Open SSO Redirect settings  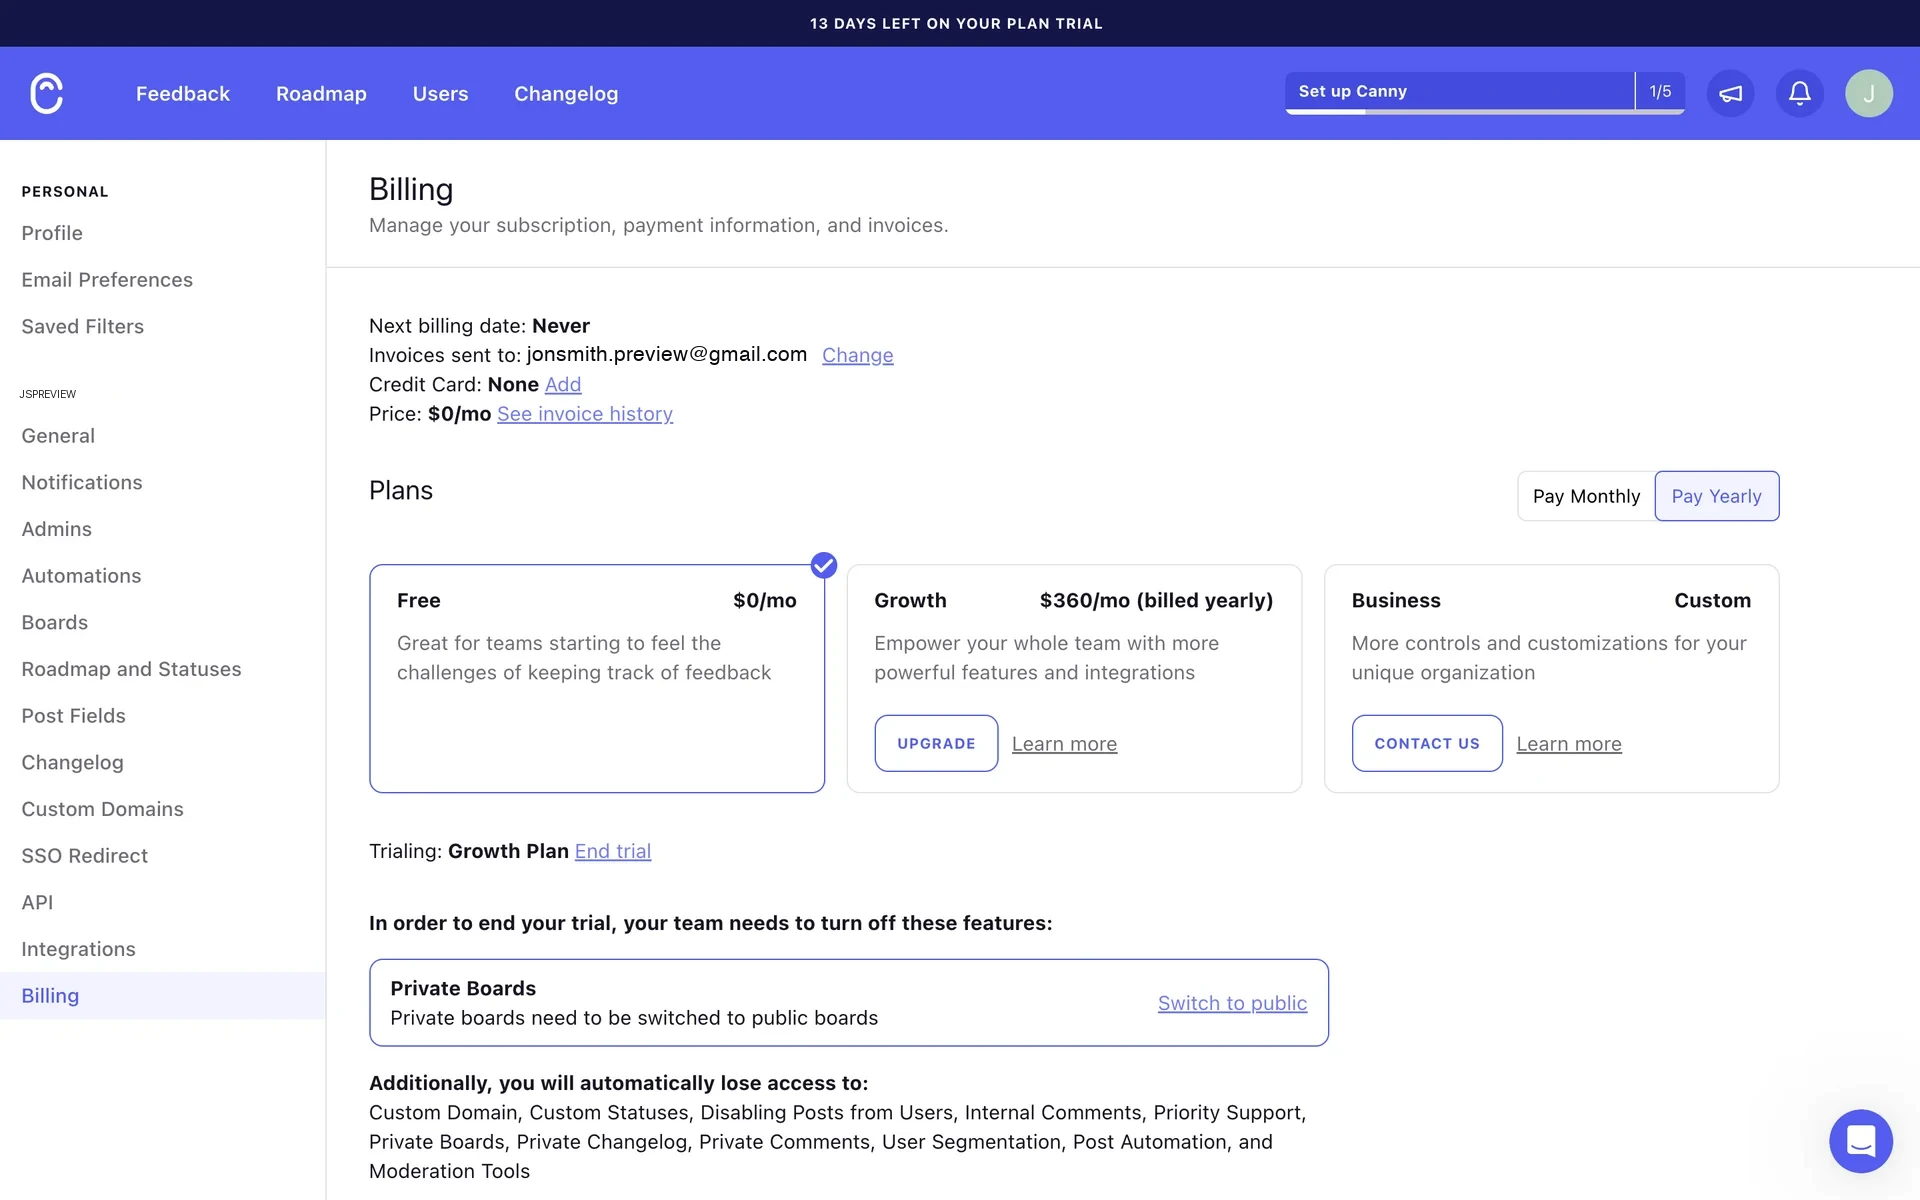click(84, 856)
